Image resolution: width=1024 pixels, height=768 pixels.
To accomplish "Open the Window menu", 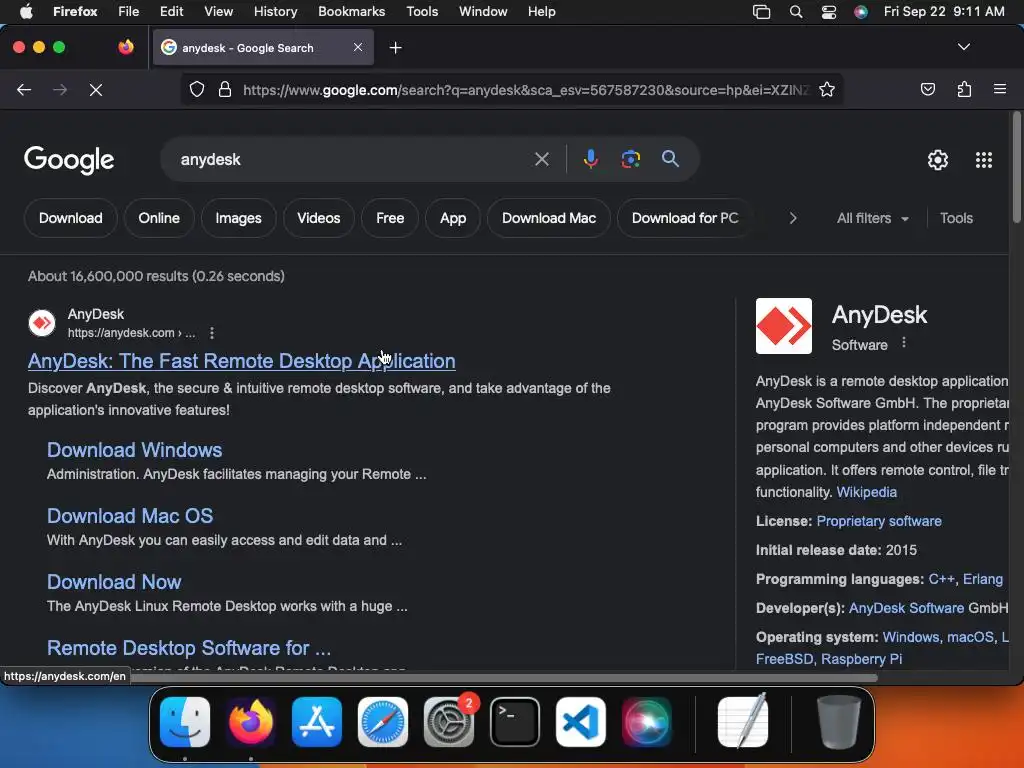I will pos(483,12).
